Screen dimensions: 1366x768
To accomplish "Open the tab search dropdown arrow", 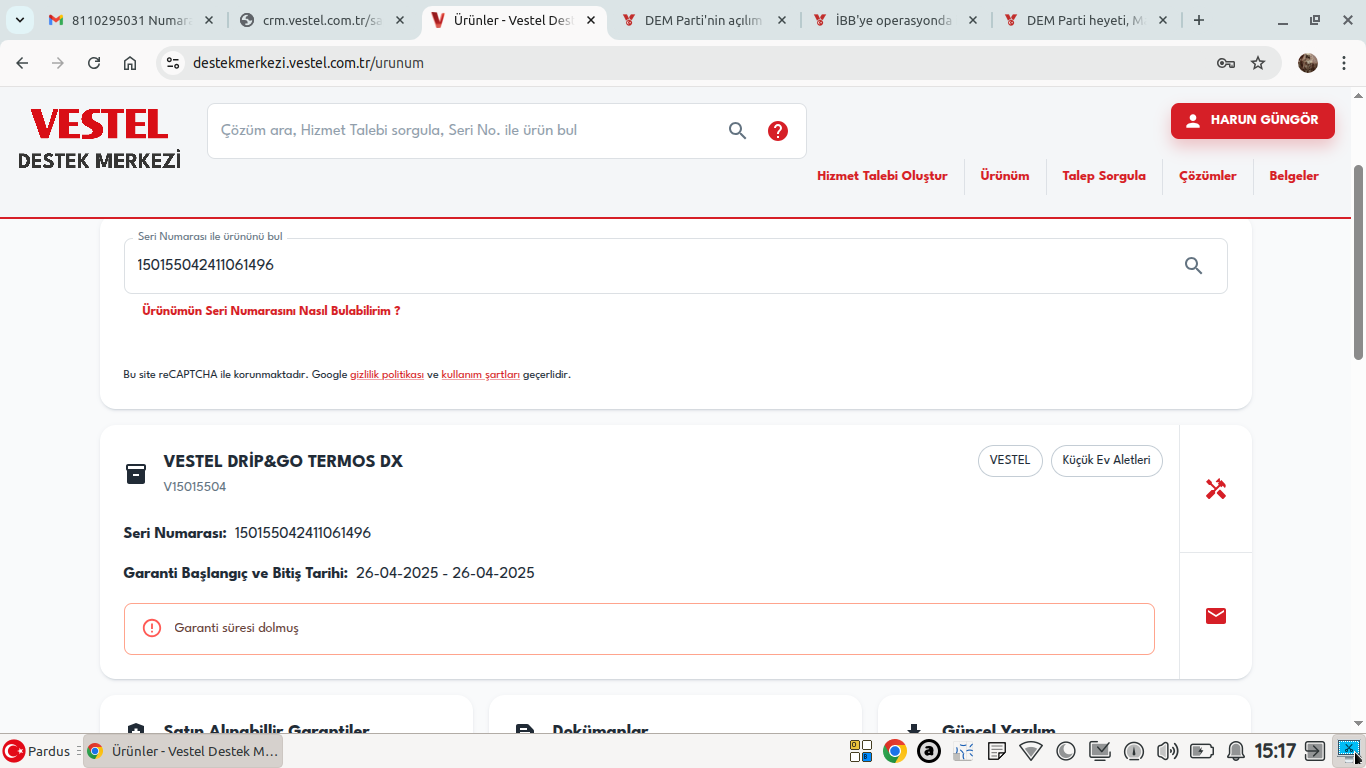I will [19, 20].
